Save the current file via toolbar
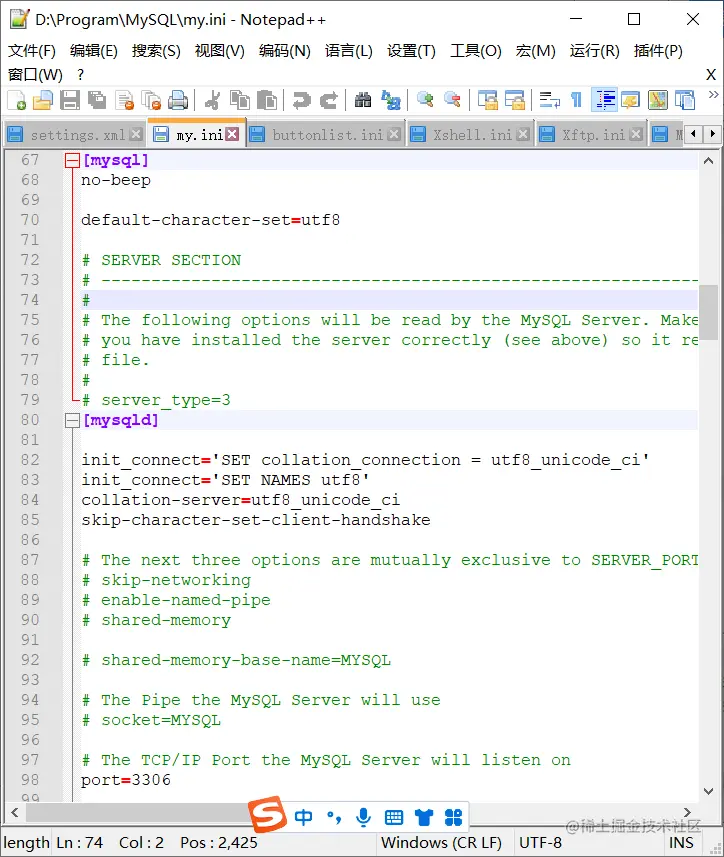 pos(70,101)
